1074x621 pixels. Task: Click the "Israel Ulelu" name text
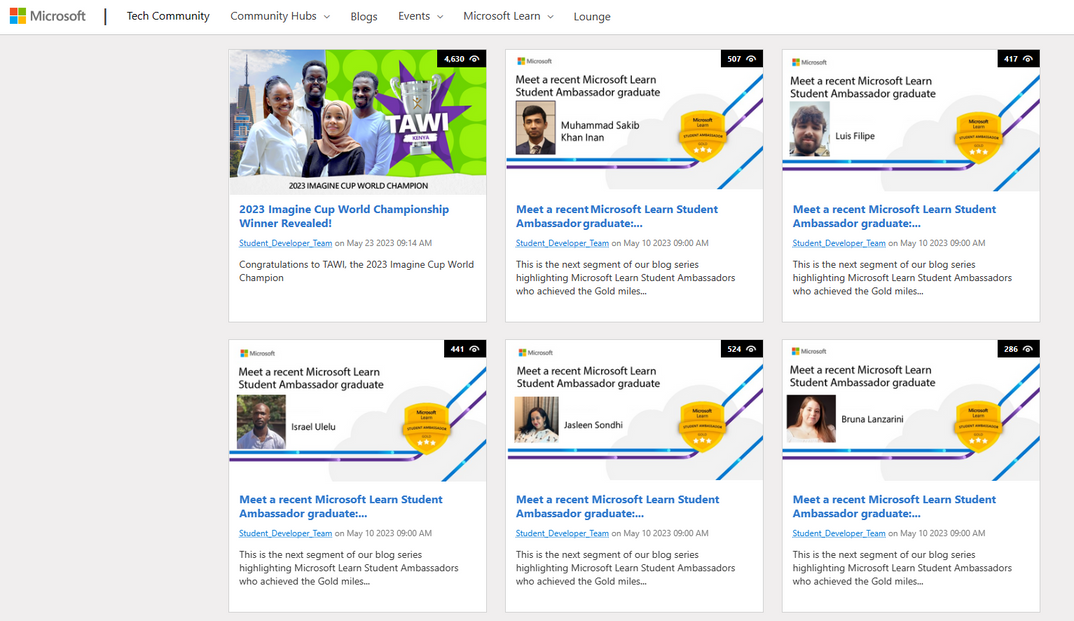click(x=314, y=427)
